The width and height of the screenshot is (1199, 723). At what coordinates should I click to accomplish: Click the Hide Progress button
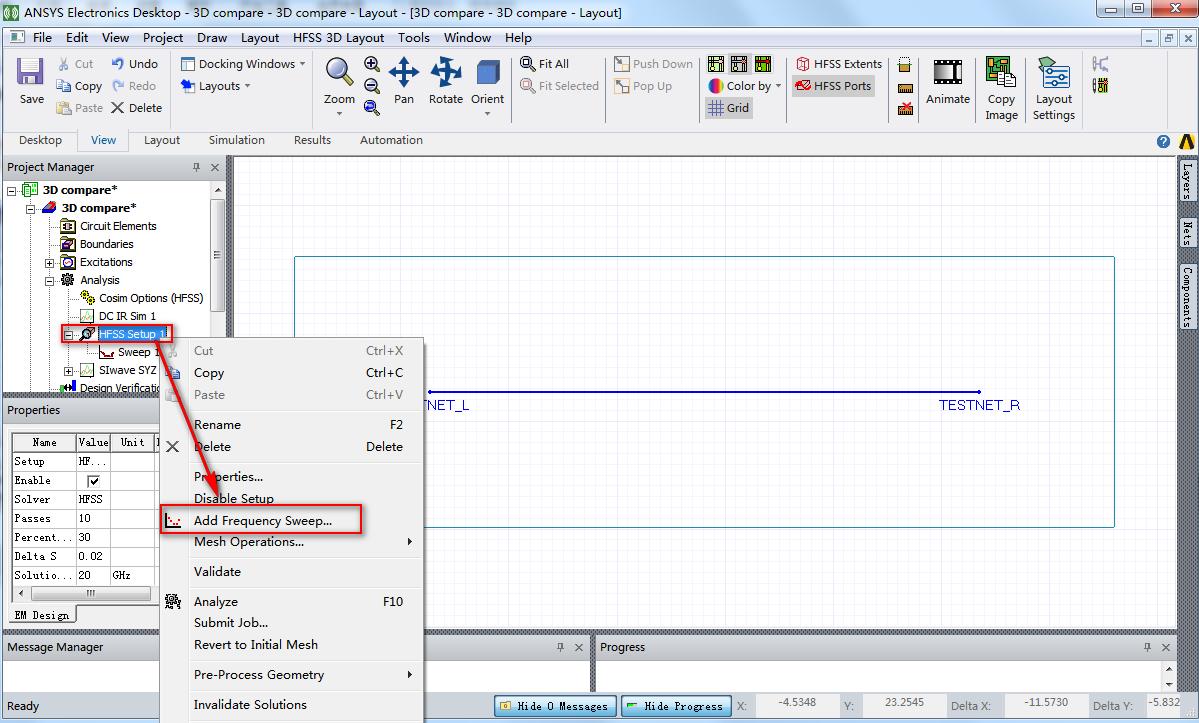click(x=676, y=706)
